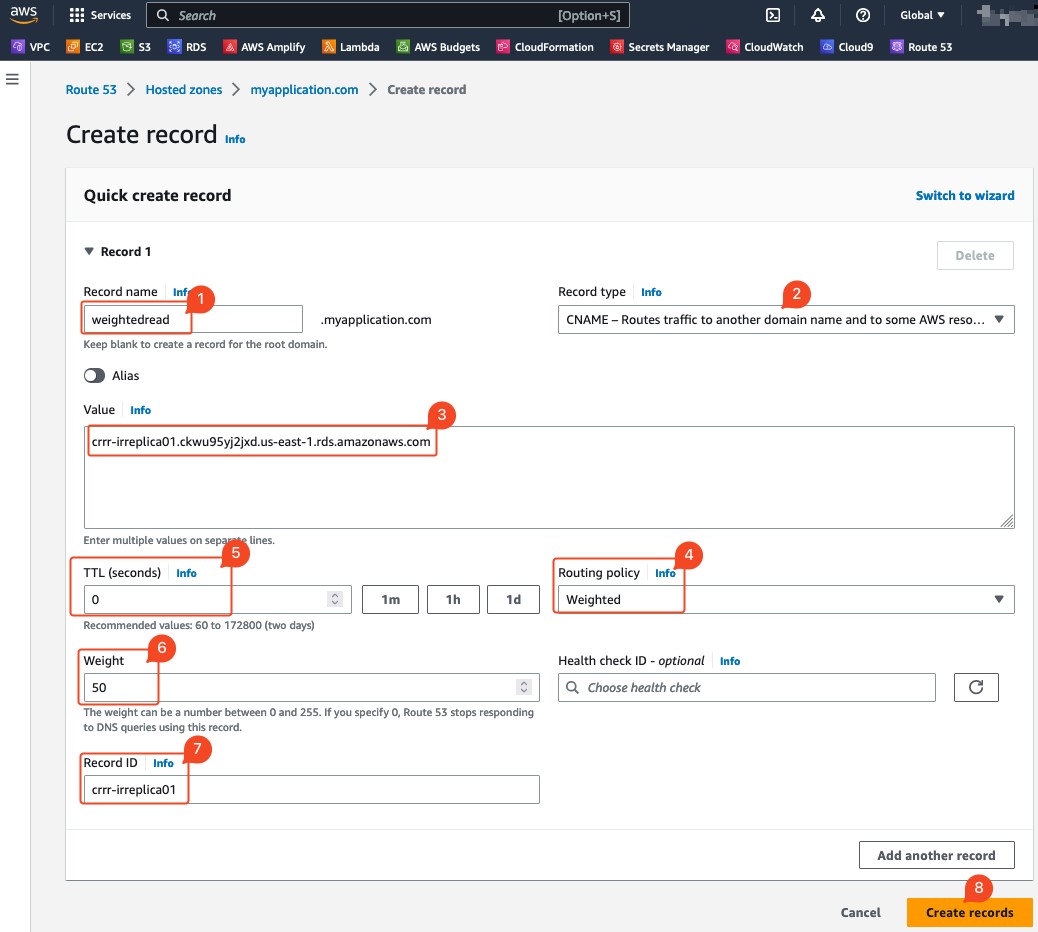Open the hamburger side navigation menu
Screen dimensions: 1038x932
pos(12,79)
